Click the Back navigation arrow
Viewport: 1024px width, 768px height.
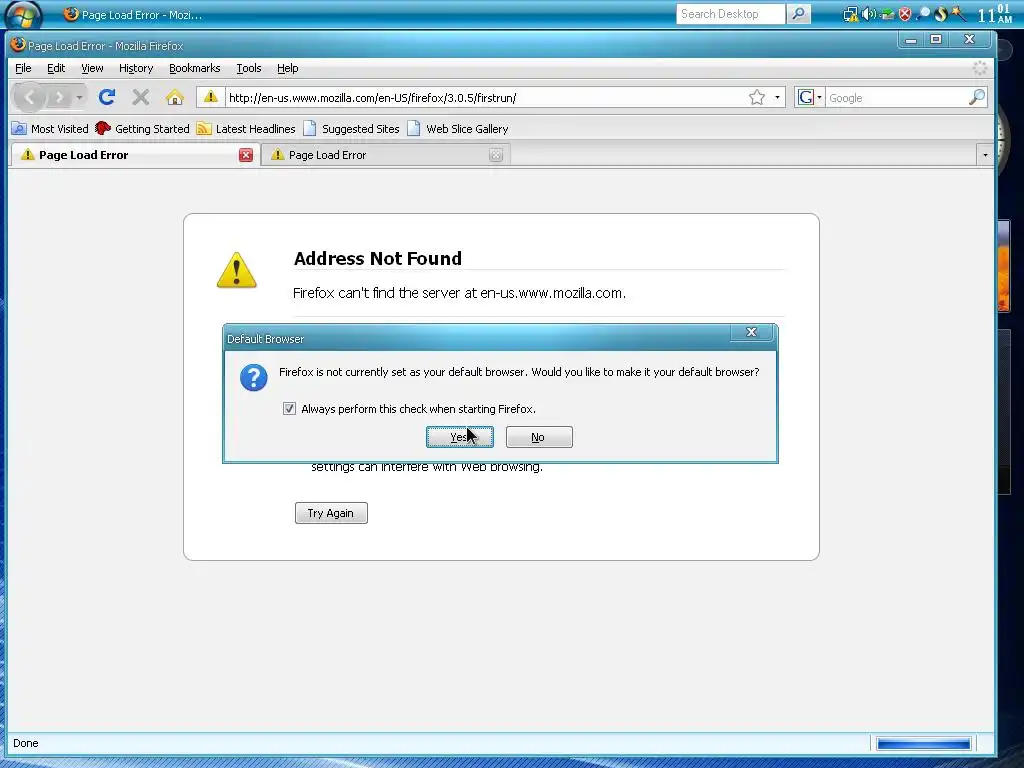tap(29, 98)
